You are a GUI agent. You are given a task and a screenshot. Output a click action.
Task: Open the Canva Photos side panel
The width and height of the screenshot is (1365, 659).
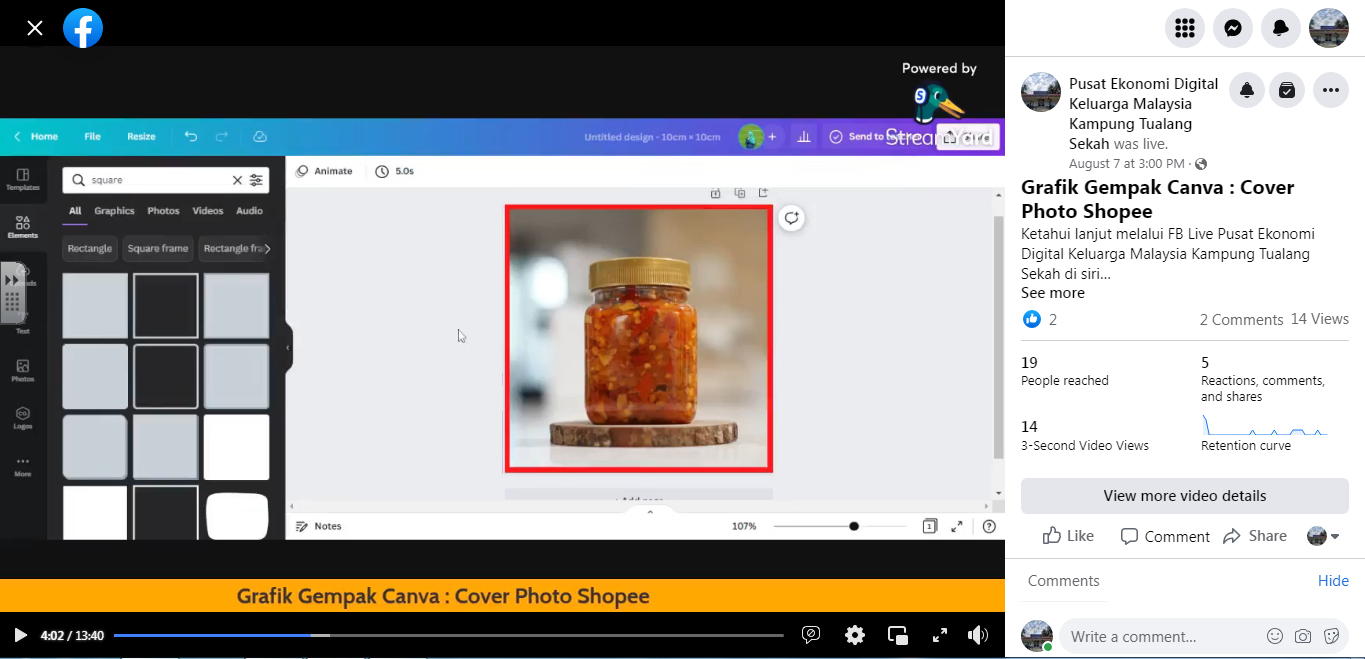[23, 371]
